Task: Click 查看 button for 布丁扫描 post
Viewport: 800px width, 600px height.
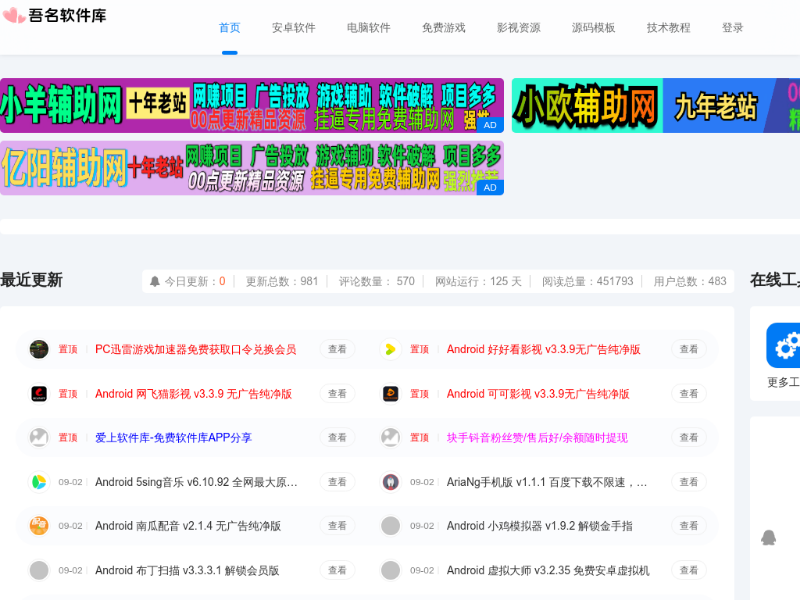Action: (x=337, y=570)
